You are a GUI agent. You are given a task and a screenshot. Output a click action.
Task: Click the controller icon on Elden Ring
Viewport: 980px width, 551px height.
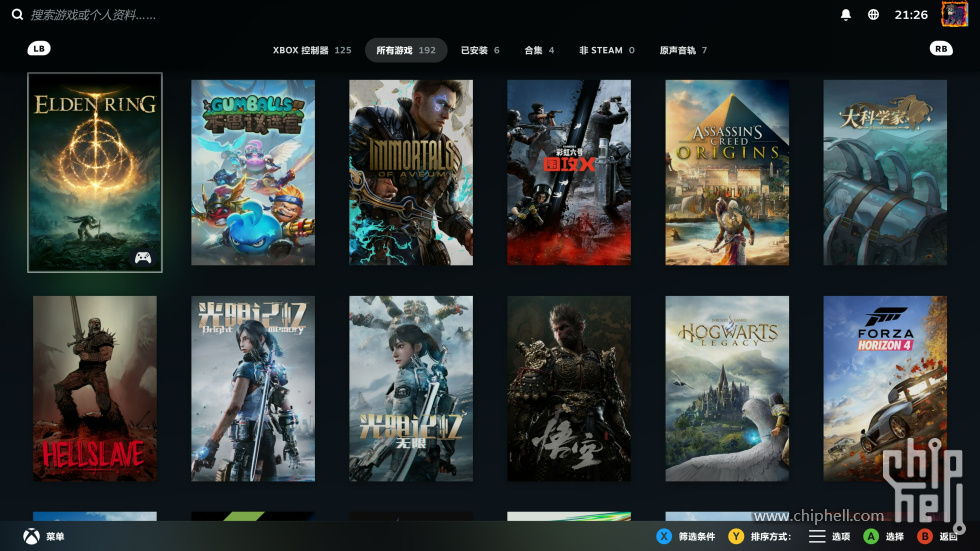coord(143,257)
